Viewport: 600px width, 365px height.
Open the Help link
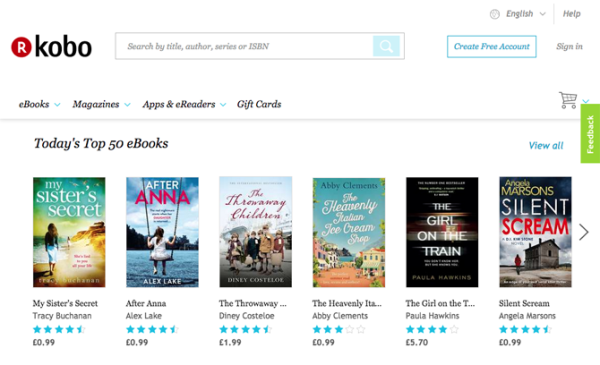pos(571,14)
